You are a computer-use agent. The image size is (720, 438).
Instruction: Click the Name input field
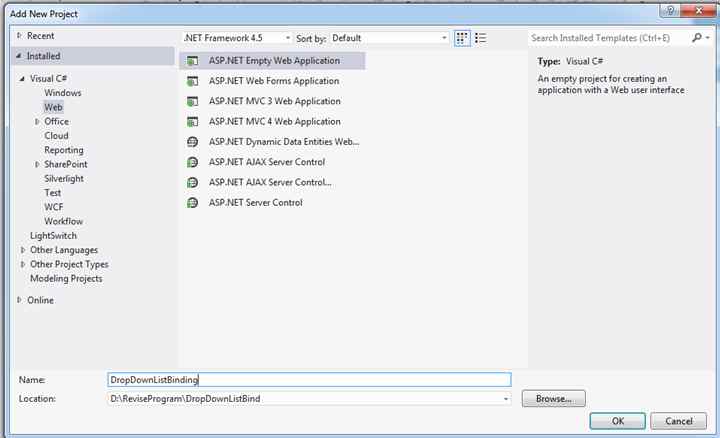point(309,380)
